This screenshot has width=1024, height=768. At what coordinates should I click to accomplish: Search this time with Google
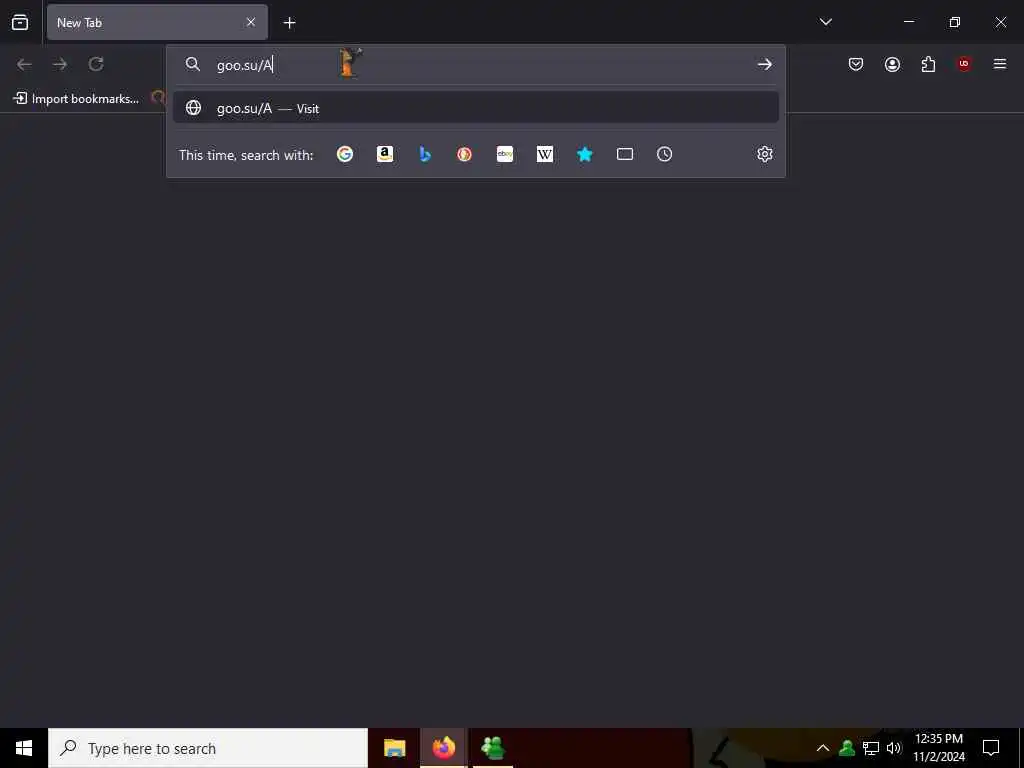(345, 154)
